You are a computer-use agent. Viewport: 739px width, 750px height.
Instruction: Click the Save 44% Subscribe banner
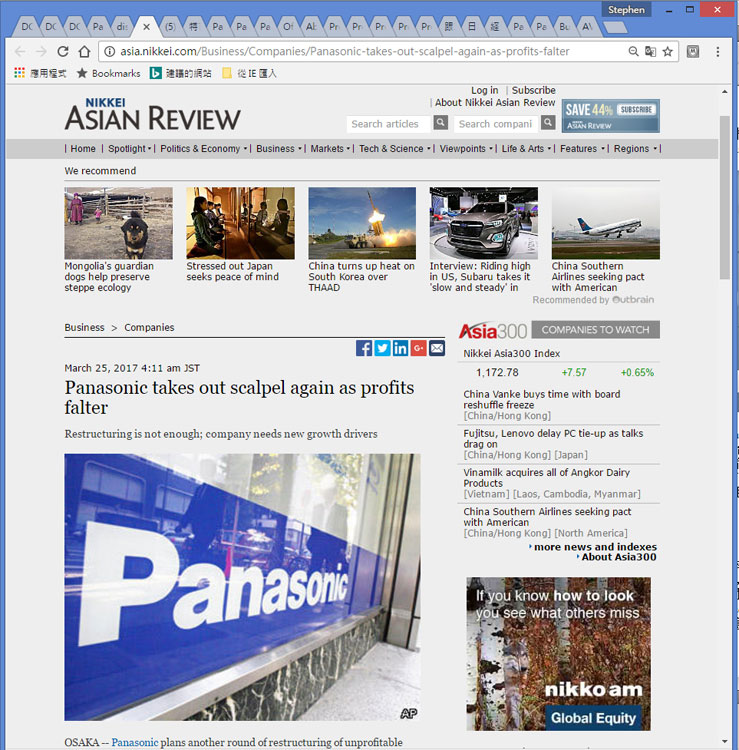click(x=611, y=116)
